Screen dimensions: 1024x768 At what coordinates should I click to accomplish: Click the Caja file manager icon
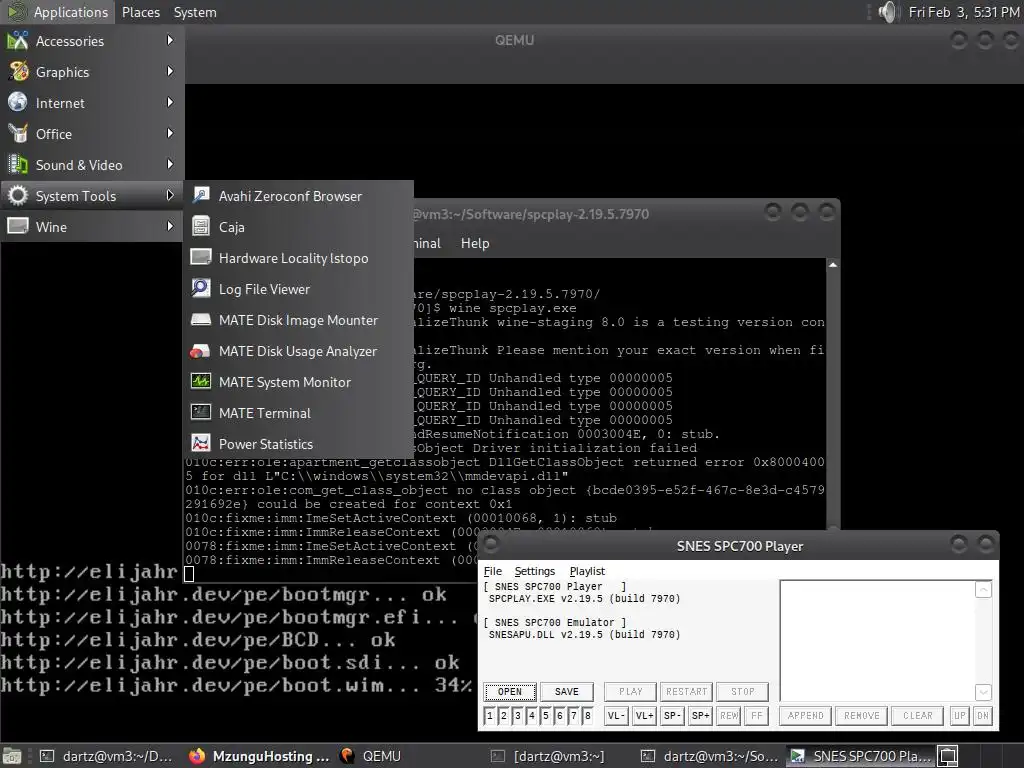200,227
